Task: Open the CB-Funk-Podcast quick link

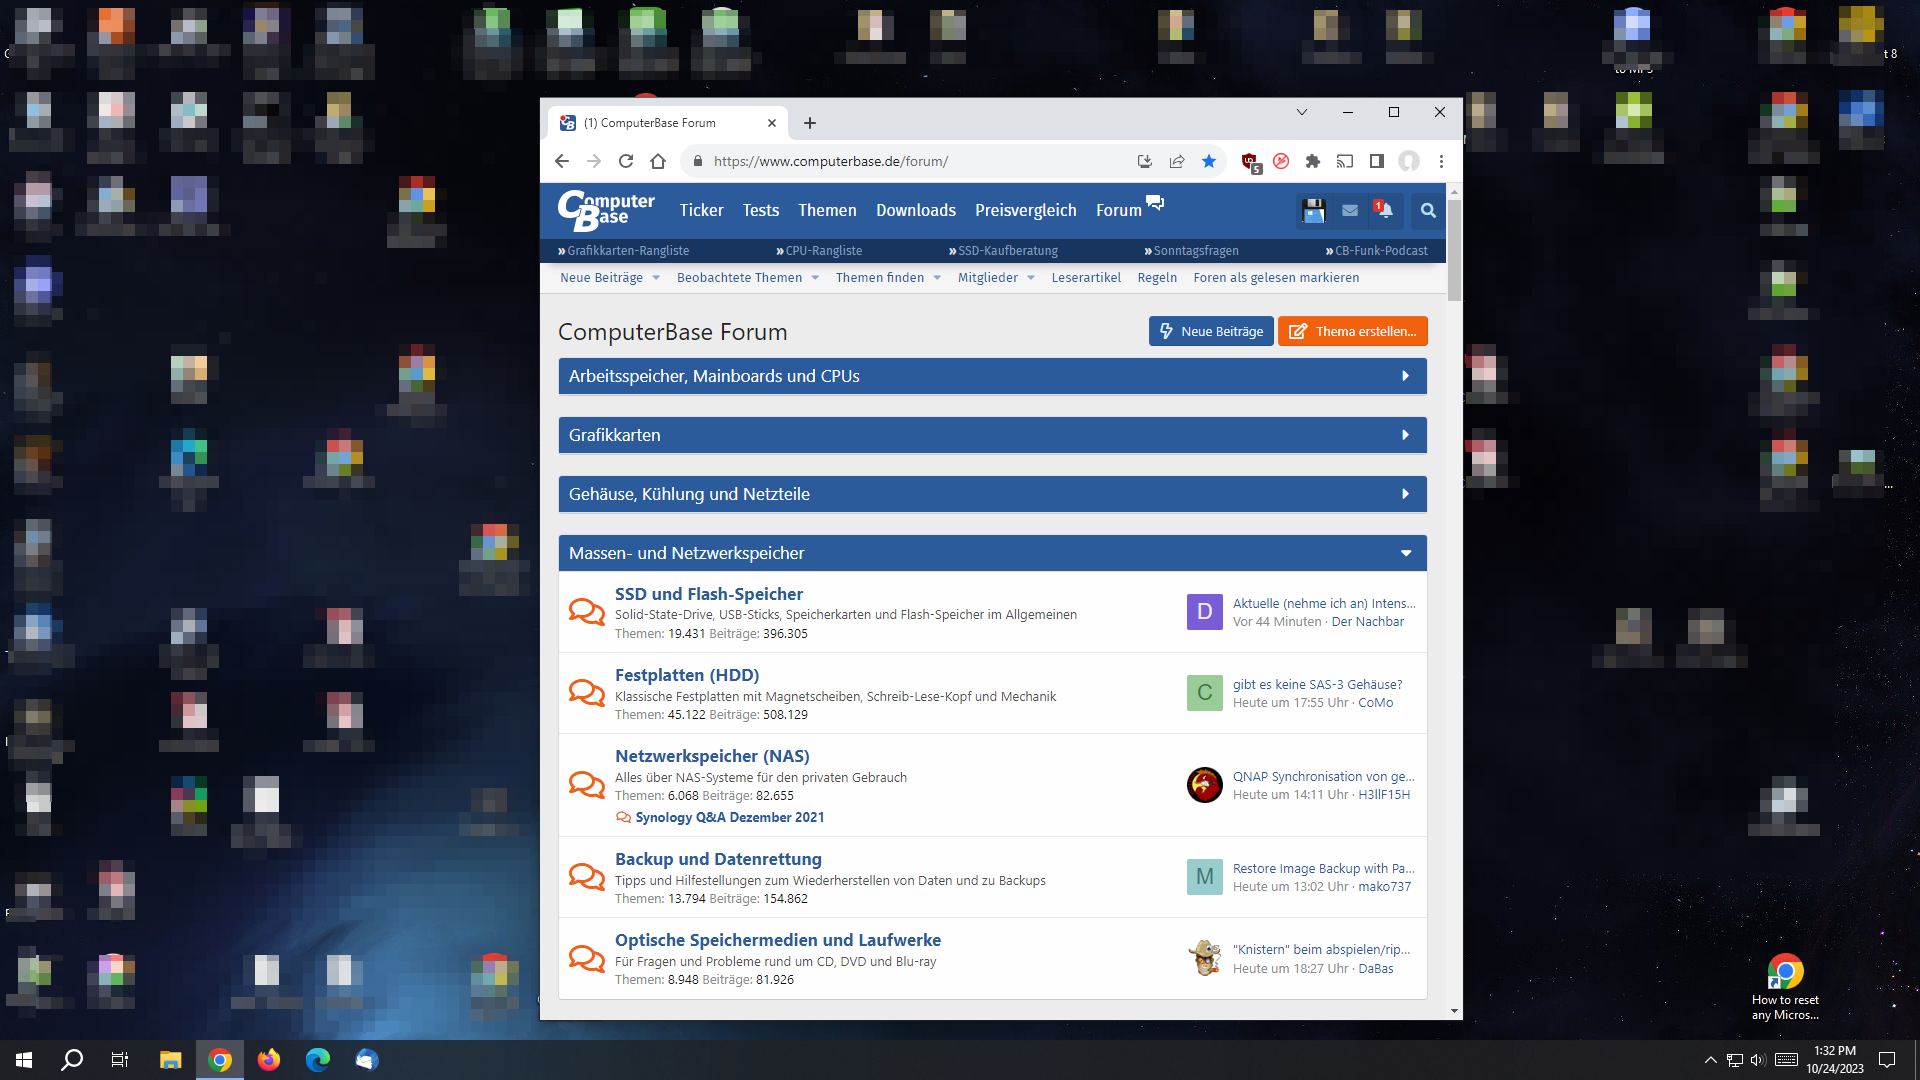Action: (x=1381, y=251)
